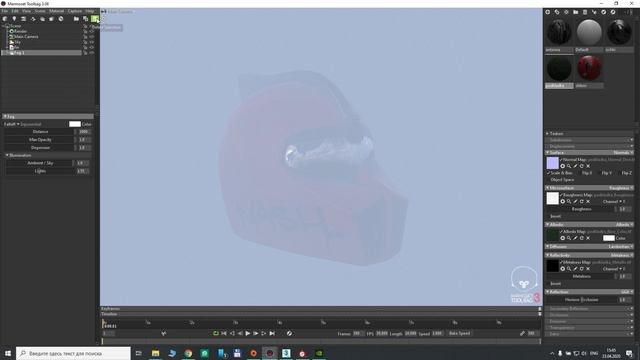This screenshot has height=360, width=640.
Task: Toggle the Scale & Bias checkbox
Action: [549, 173]
